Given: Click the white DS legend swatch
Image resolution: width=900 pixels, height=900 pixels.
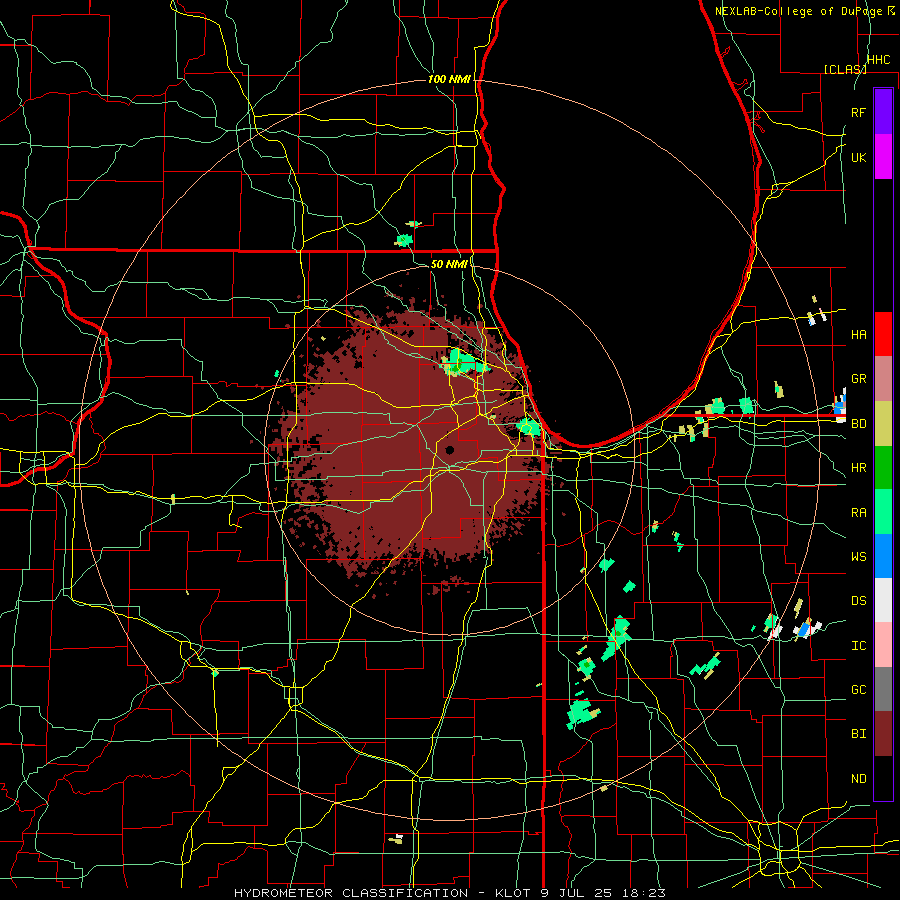Looking at the screenshot, I should pos(883,600).
